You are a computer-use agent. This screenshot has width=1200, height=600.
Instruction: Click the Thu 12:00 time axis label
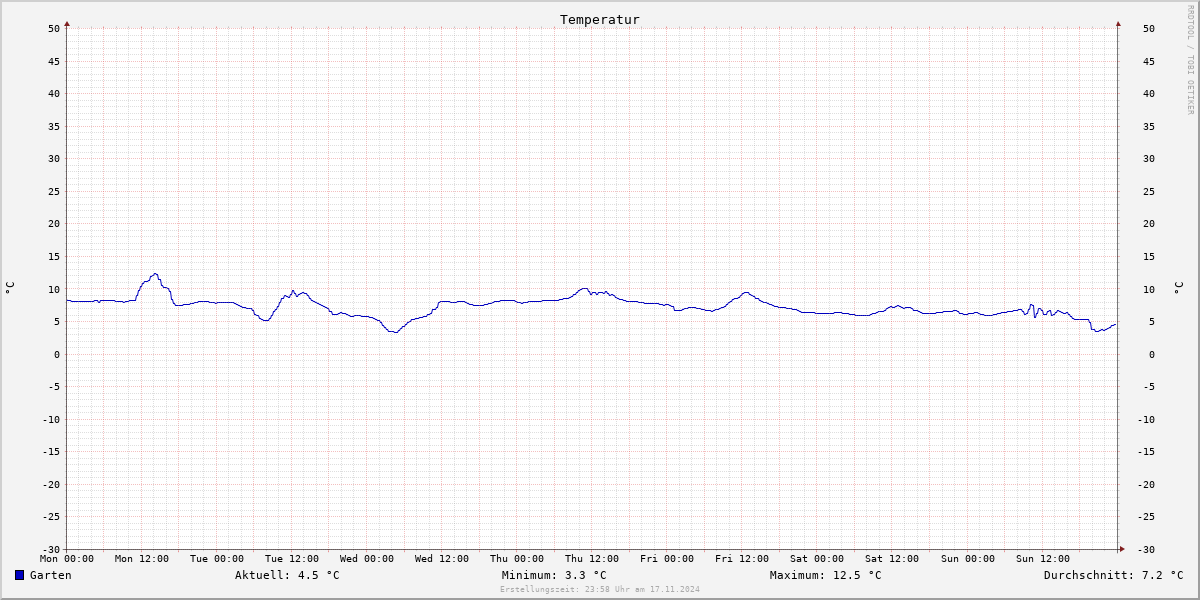coord(592,559)
